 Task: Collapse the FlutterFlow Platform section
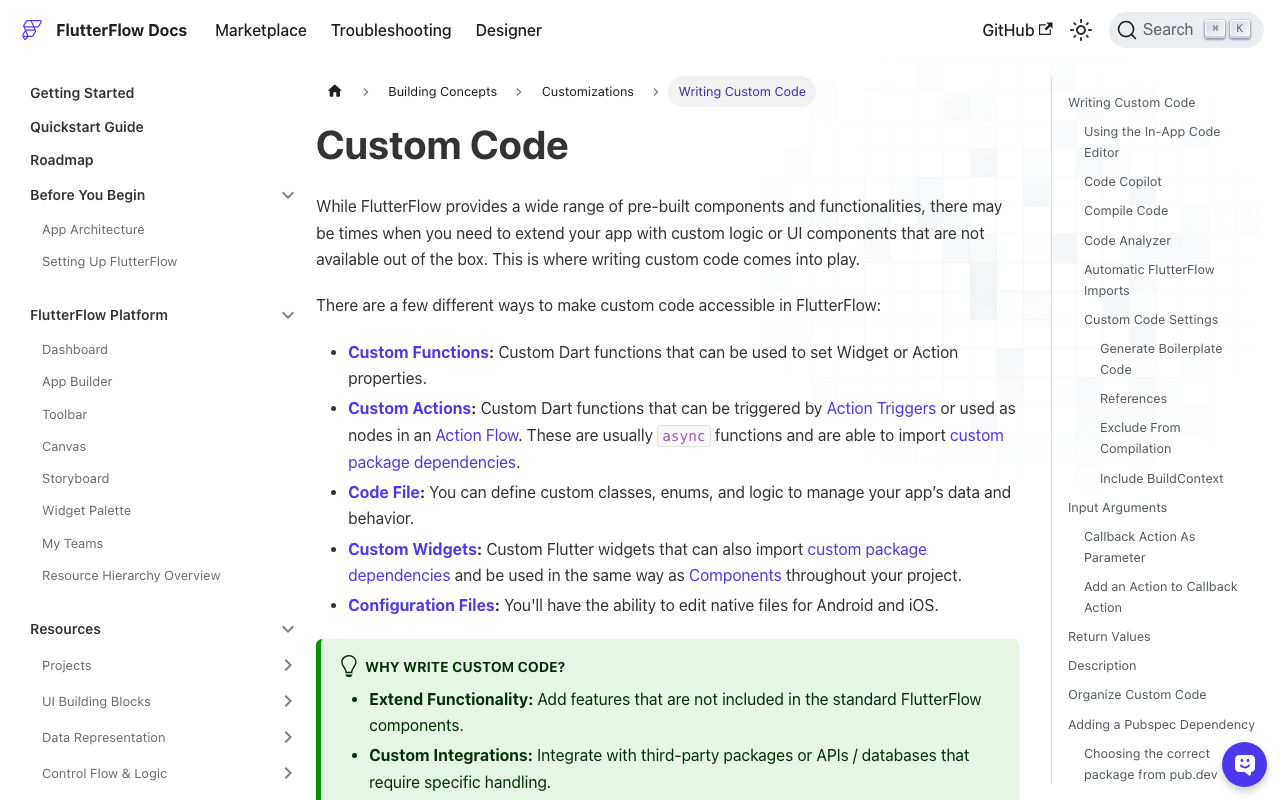[x=288, y=315]
